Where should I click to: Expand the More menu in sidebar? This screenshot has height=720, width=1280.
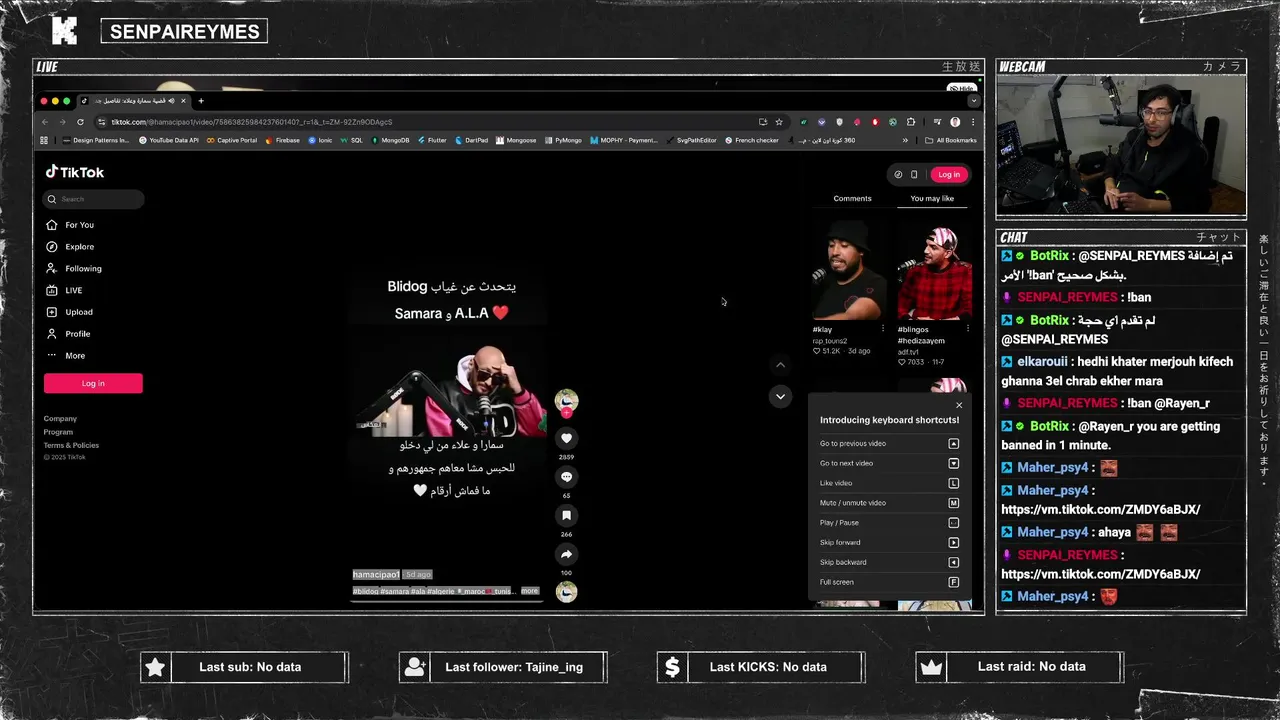tap(67, 356)
